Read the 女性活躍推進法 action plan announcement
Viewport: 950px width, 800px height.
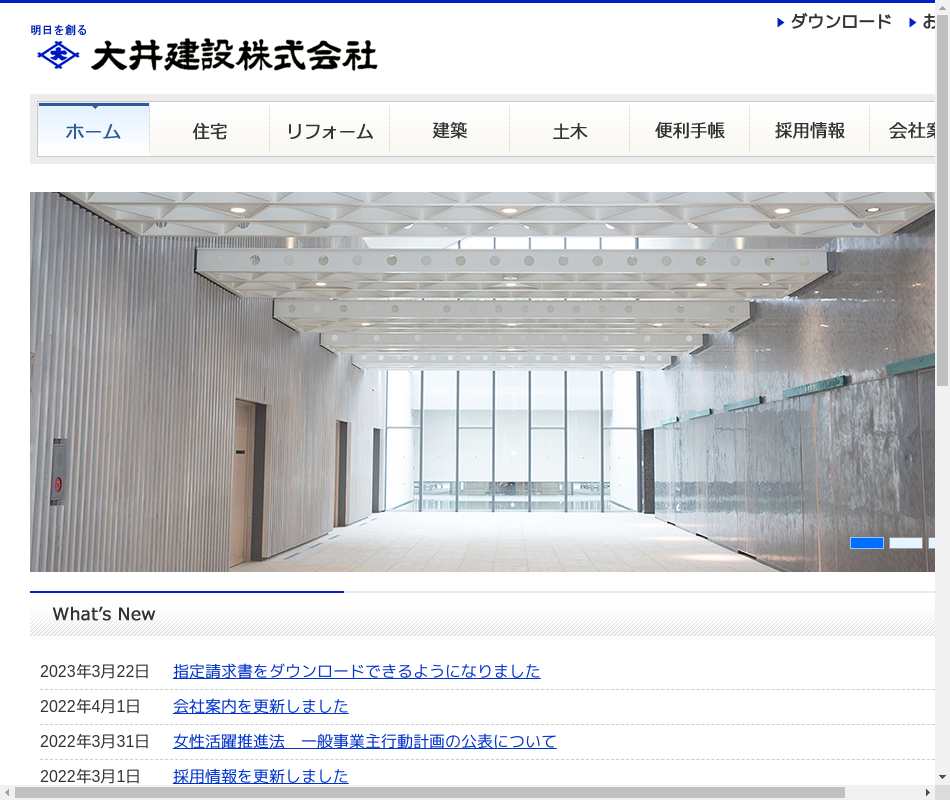364,741
